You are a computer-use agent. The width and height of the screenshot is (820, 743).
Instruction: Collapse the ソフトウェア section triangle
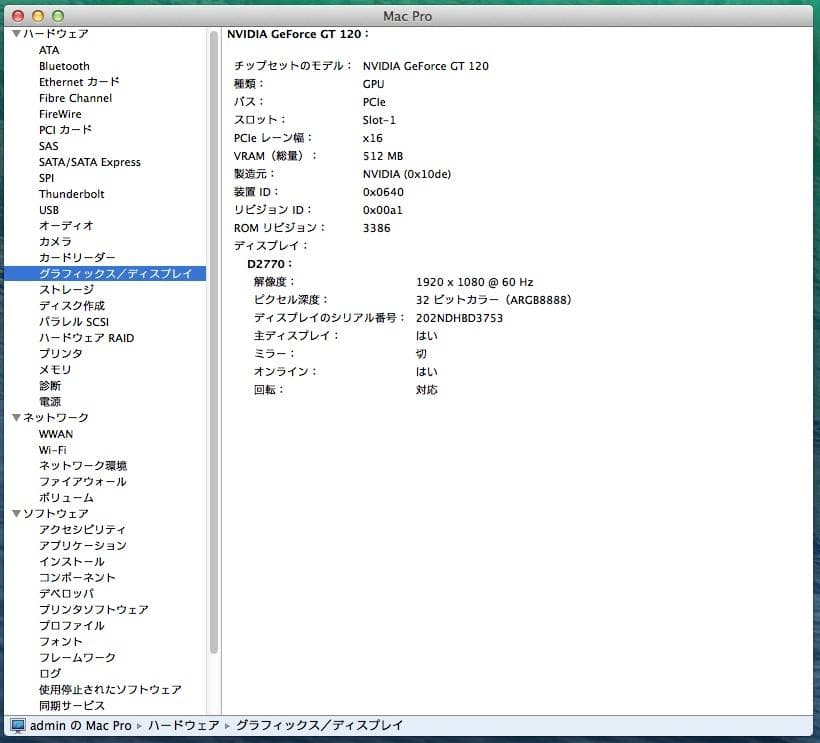pyautogui.click(x=15, y=514)
